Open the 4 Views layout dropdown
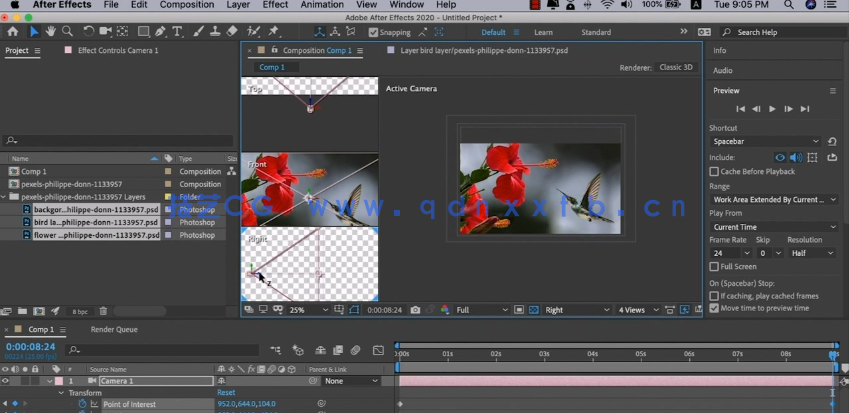849x413 pixels. (x=638, y=310)
